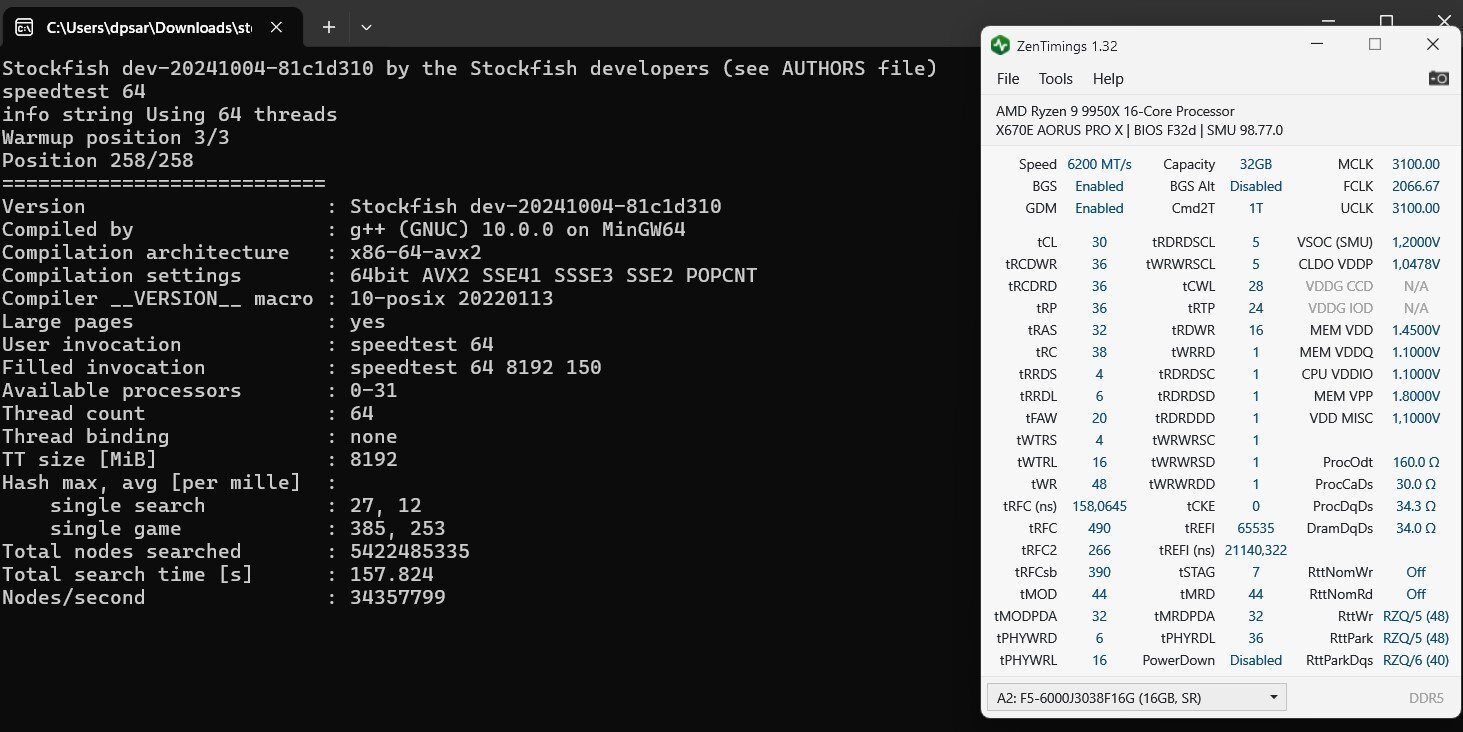Click the 'Position 258/258' terminal line
This screenshot has height=732, width=1463.
tap(98, 161)
